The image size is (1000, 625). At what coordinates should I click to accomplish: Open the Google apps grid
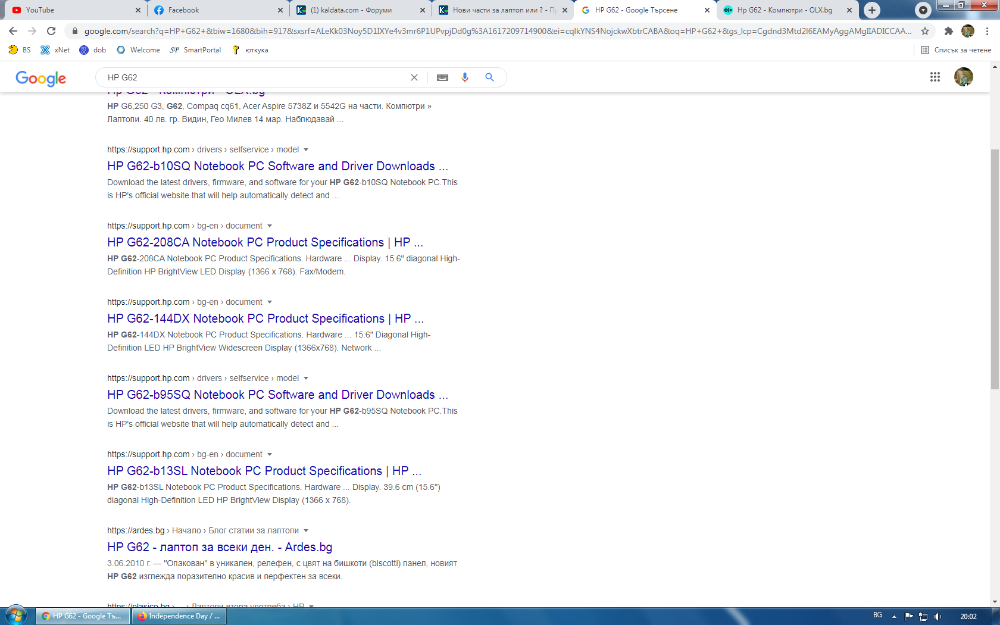pyautogui.click(x=935, y=77)
